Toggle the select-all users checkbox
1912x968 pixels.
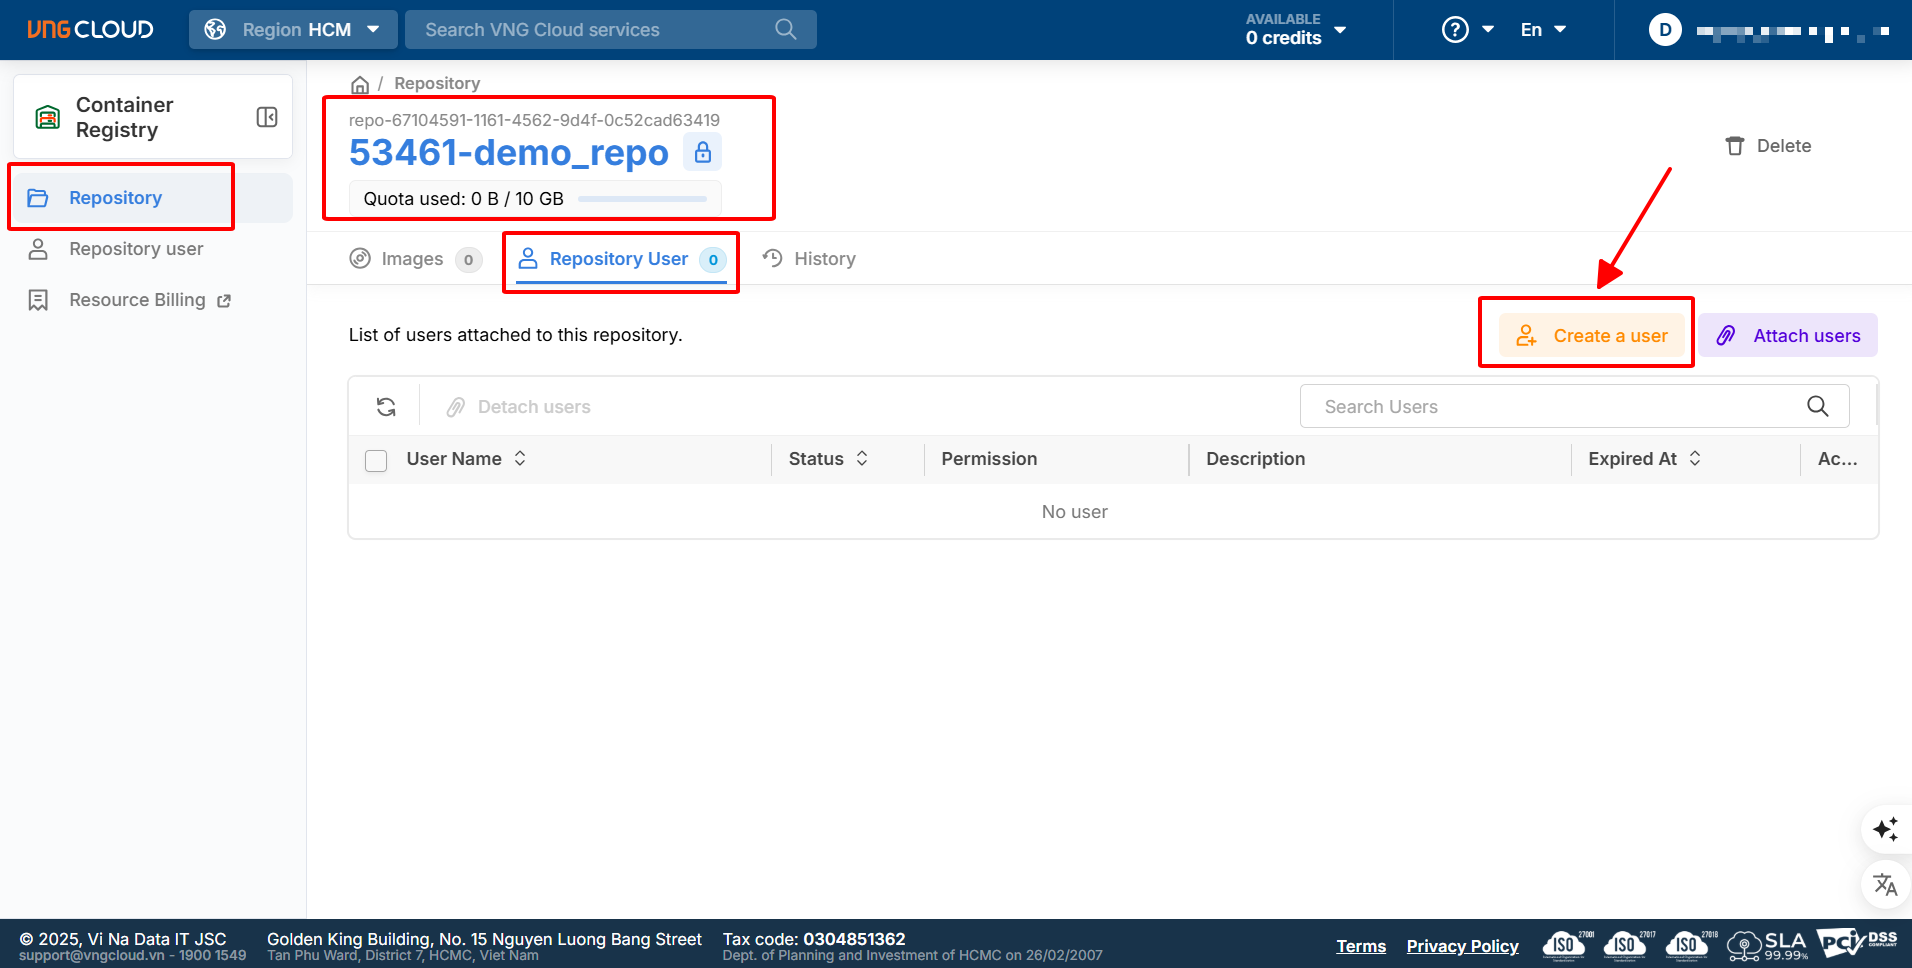[376, 460]
